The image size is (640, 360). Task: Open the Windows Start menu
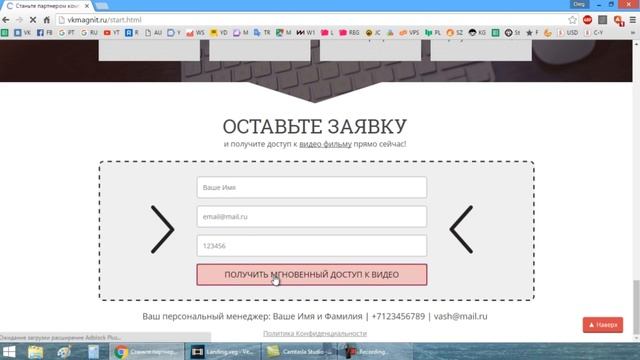[x=9, y=351]
